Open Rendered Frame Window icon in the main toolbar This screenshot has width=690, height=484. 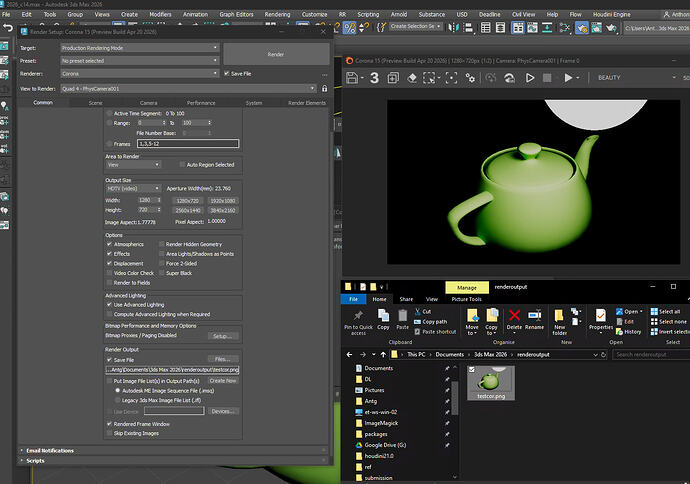[596, 28]
